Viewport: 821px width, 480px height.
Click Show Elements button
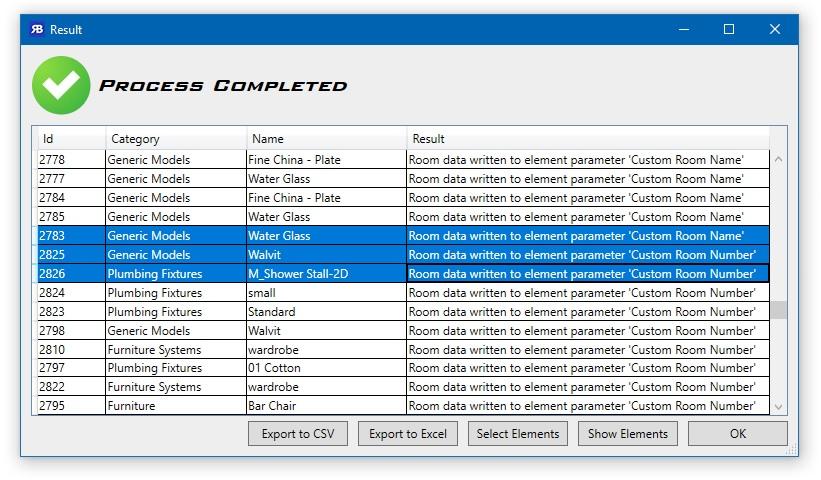click(628, 433)
